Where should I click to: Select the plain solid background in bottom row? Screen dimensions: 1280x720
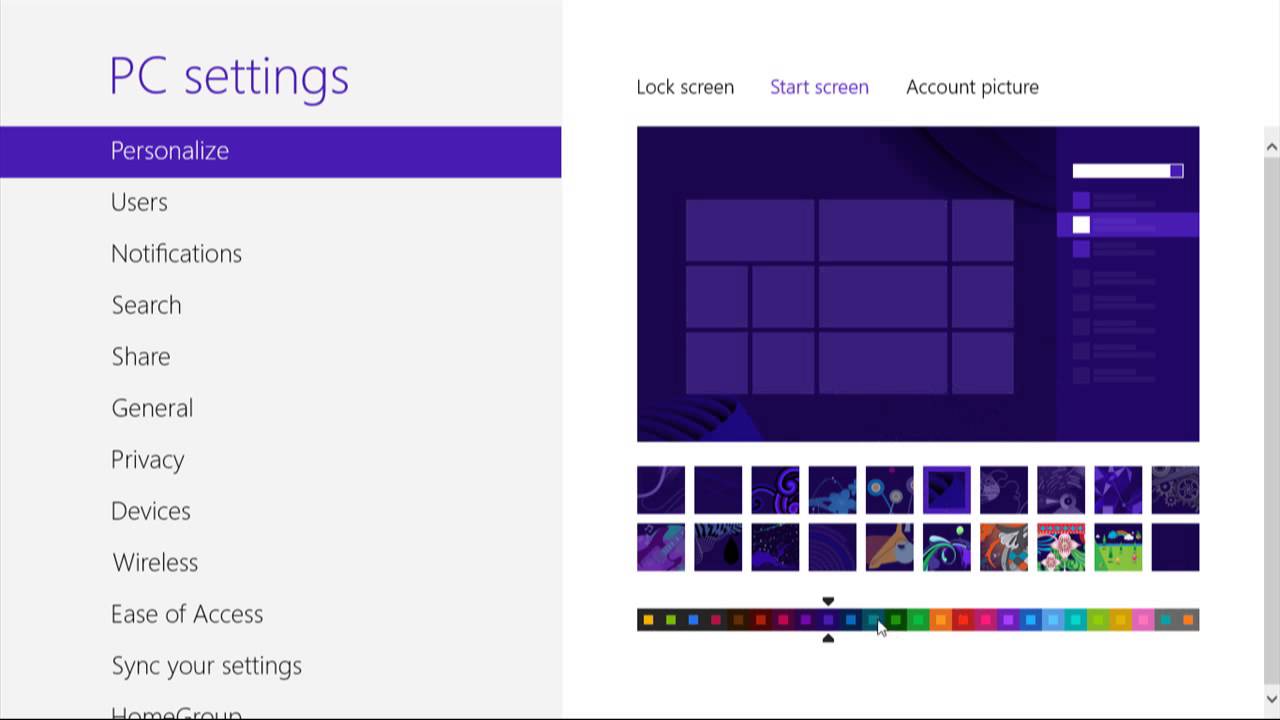pos(1175,547)
